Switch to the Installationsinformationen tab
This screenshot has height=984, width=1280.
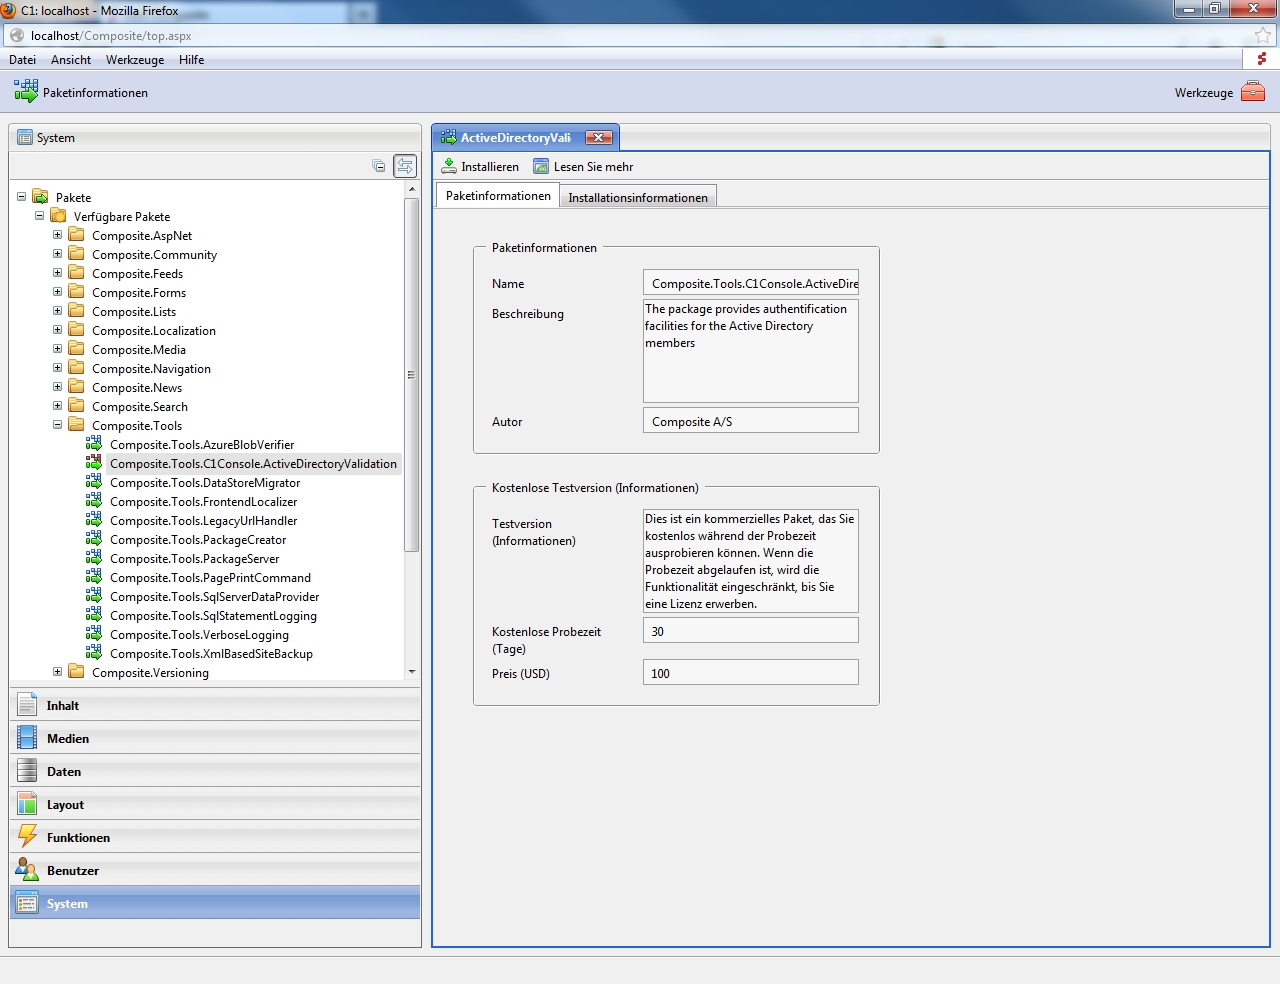(x=637, y=197)
